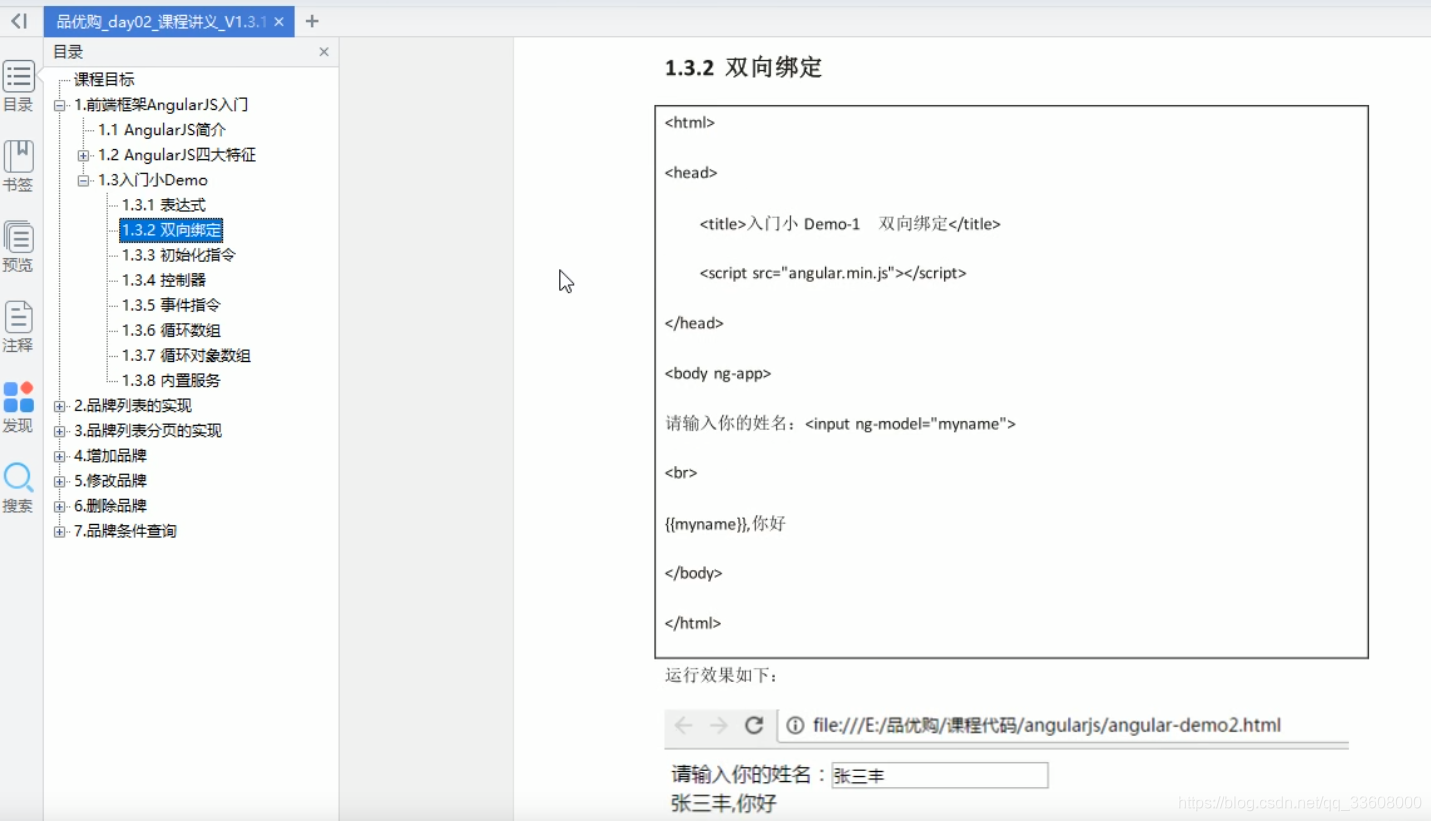Click the 张三丰,你好 output text
Viewport: 1431px width, 821px height.
point(723,803)
